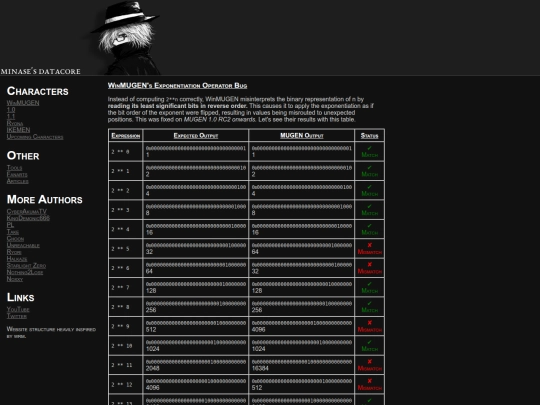Select expected output value 2048
The height and width of the screenshot is (405, 540).
click(x=153, y=368)
